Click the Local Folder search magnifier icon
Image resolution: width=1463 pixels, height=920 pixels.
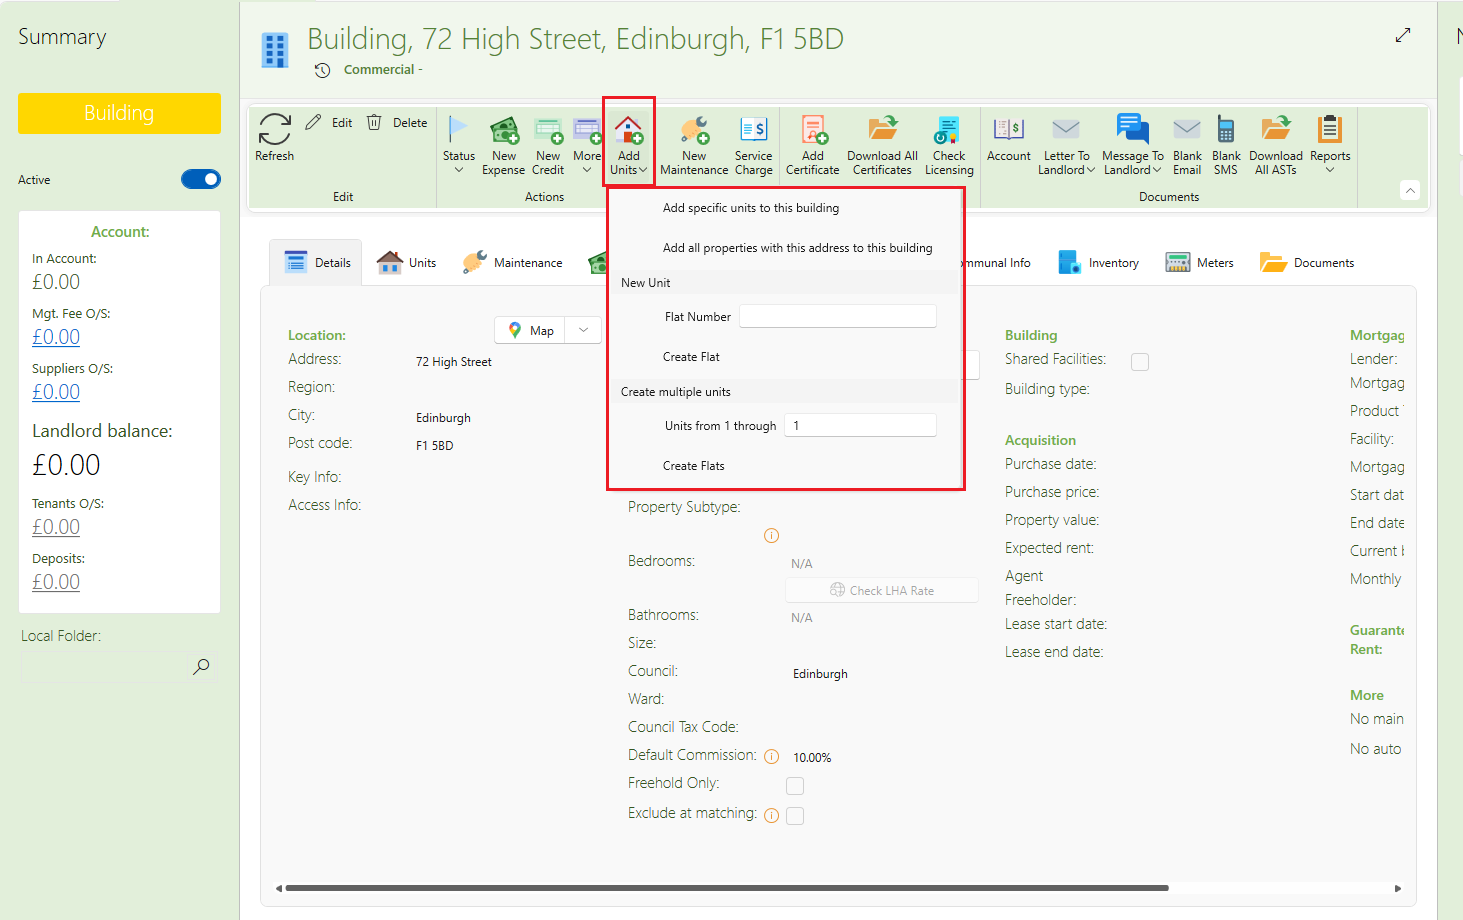click(x=201, y=666)
